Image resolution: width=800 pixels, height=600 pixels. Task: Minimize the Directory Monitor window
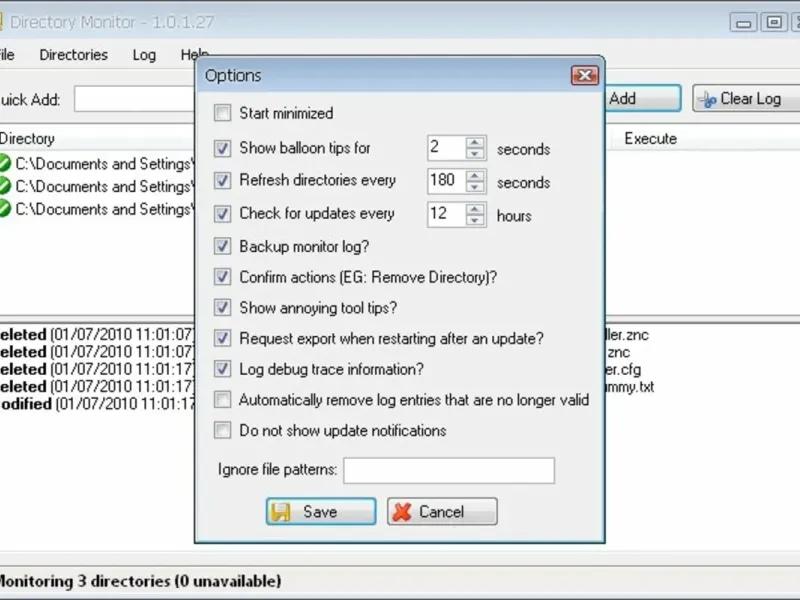click(x=743, y=22)
